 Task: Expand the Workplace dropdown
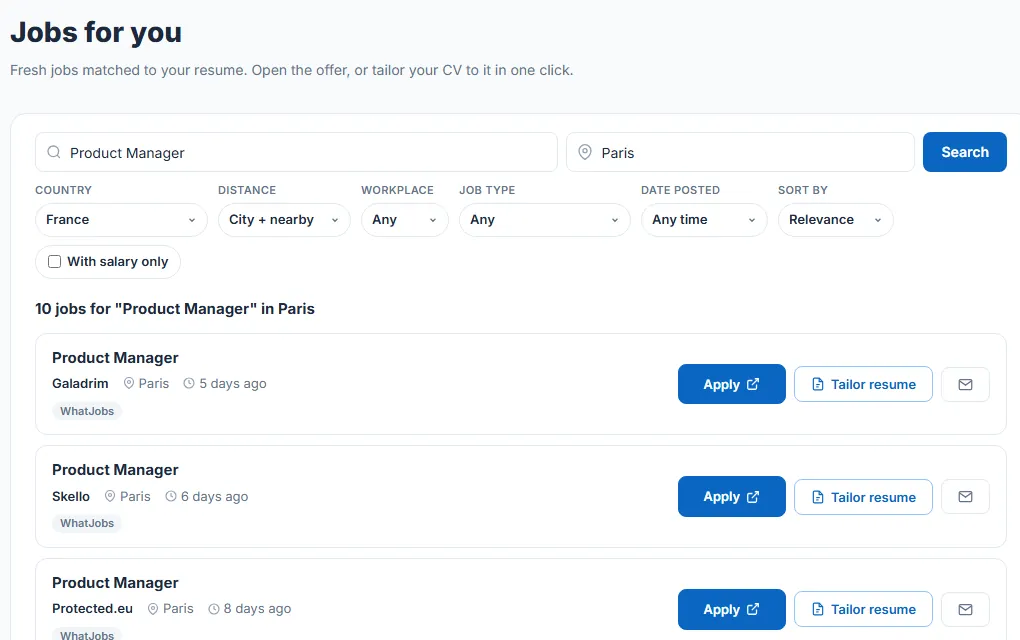(405, 220)
